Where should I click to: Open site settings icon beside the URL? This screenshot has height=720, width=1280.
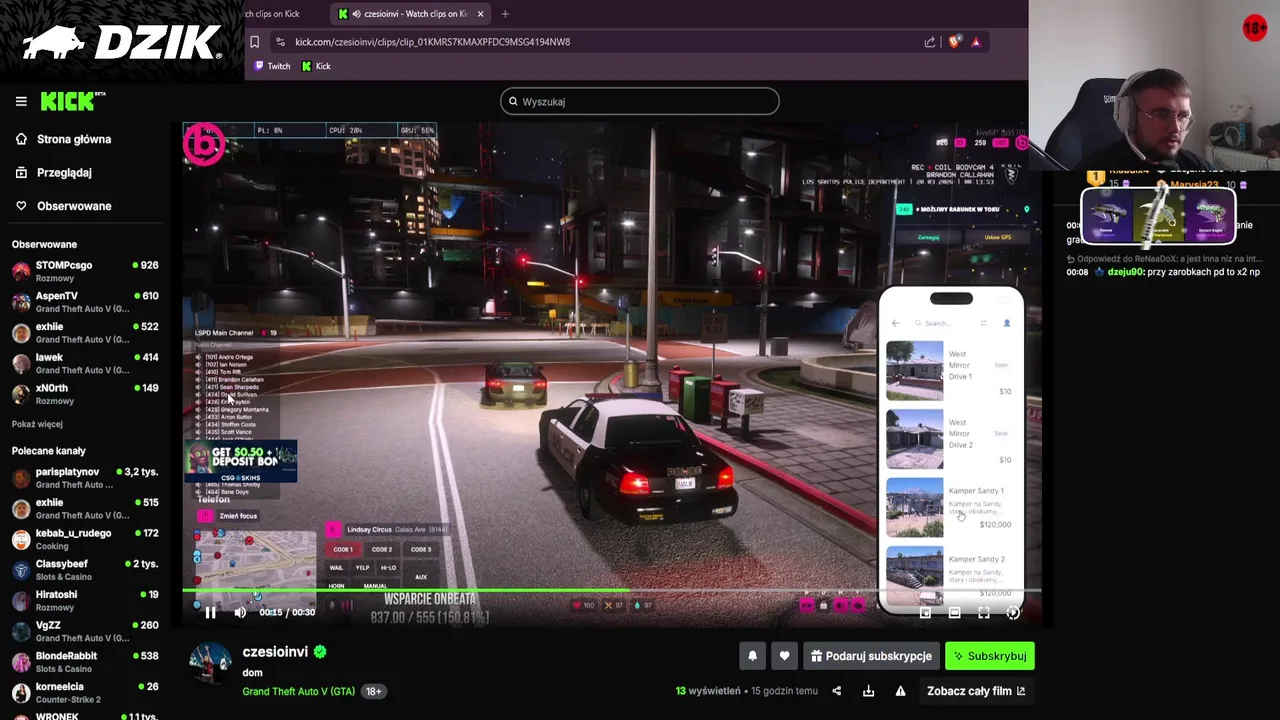tap(281, 42)
